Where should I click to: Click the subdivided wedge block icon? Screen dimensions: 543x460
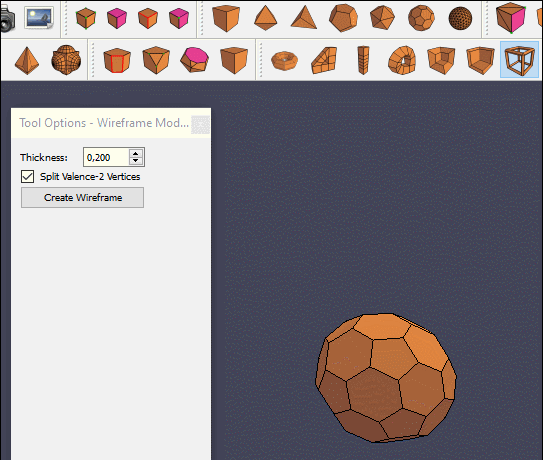(x=324, y=60)
